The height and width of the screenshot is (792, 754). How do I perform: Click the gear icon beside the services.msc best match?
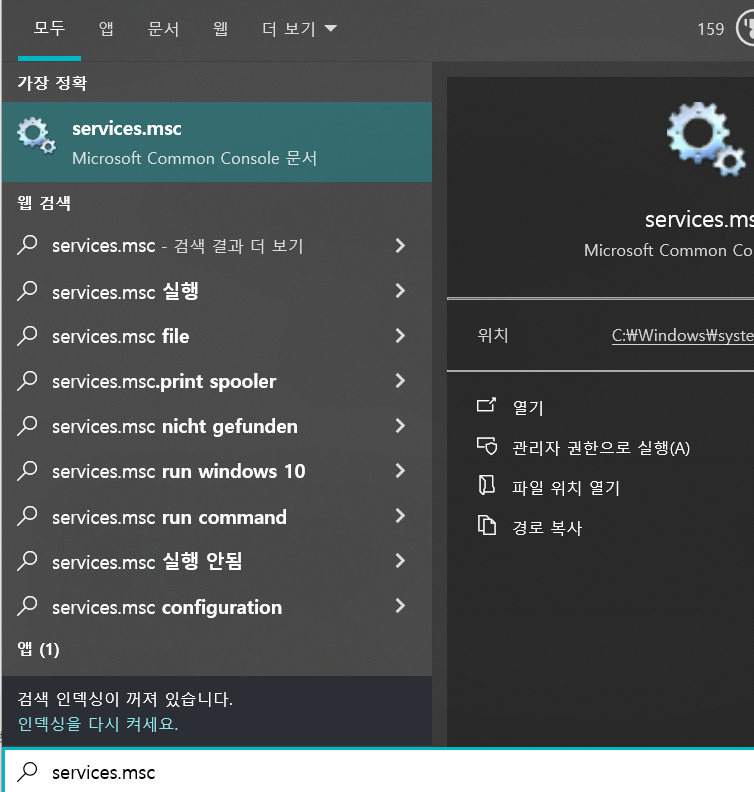[x=36, y=135]
